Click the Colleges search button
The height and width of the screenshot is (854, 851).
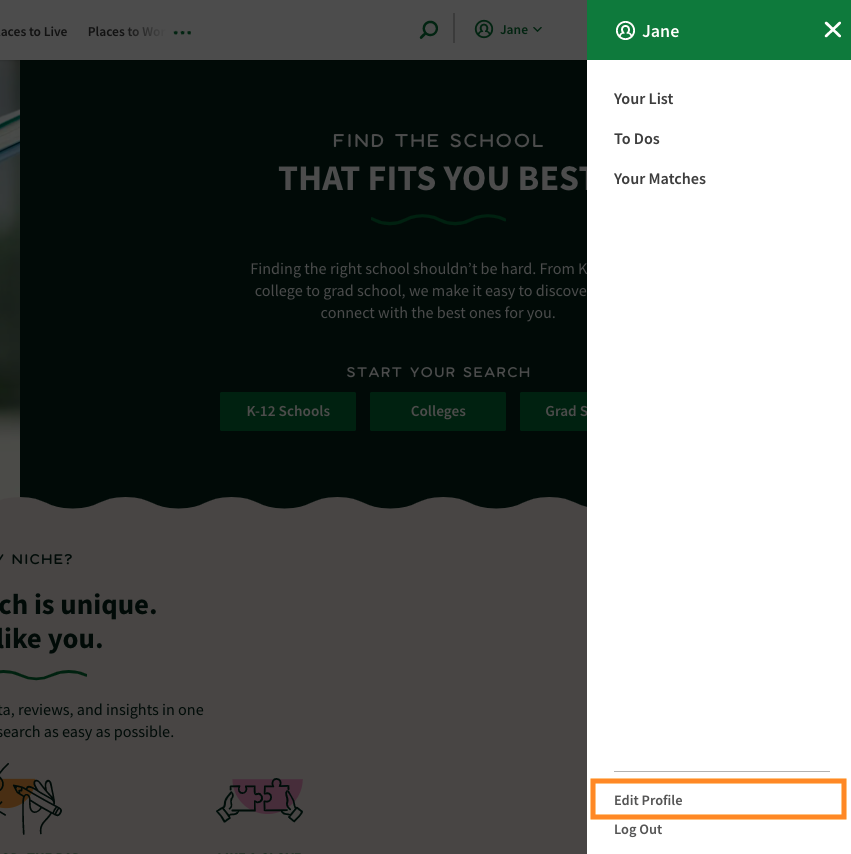coord(438,411)
